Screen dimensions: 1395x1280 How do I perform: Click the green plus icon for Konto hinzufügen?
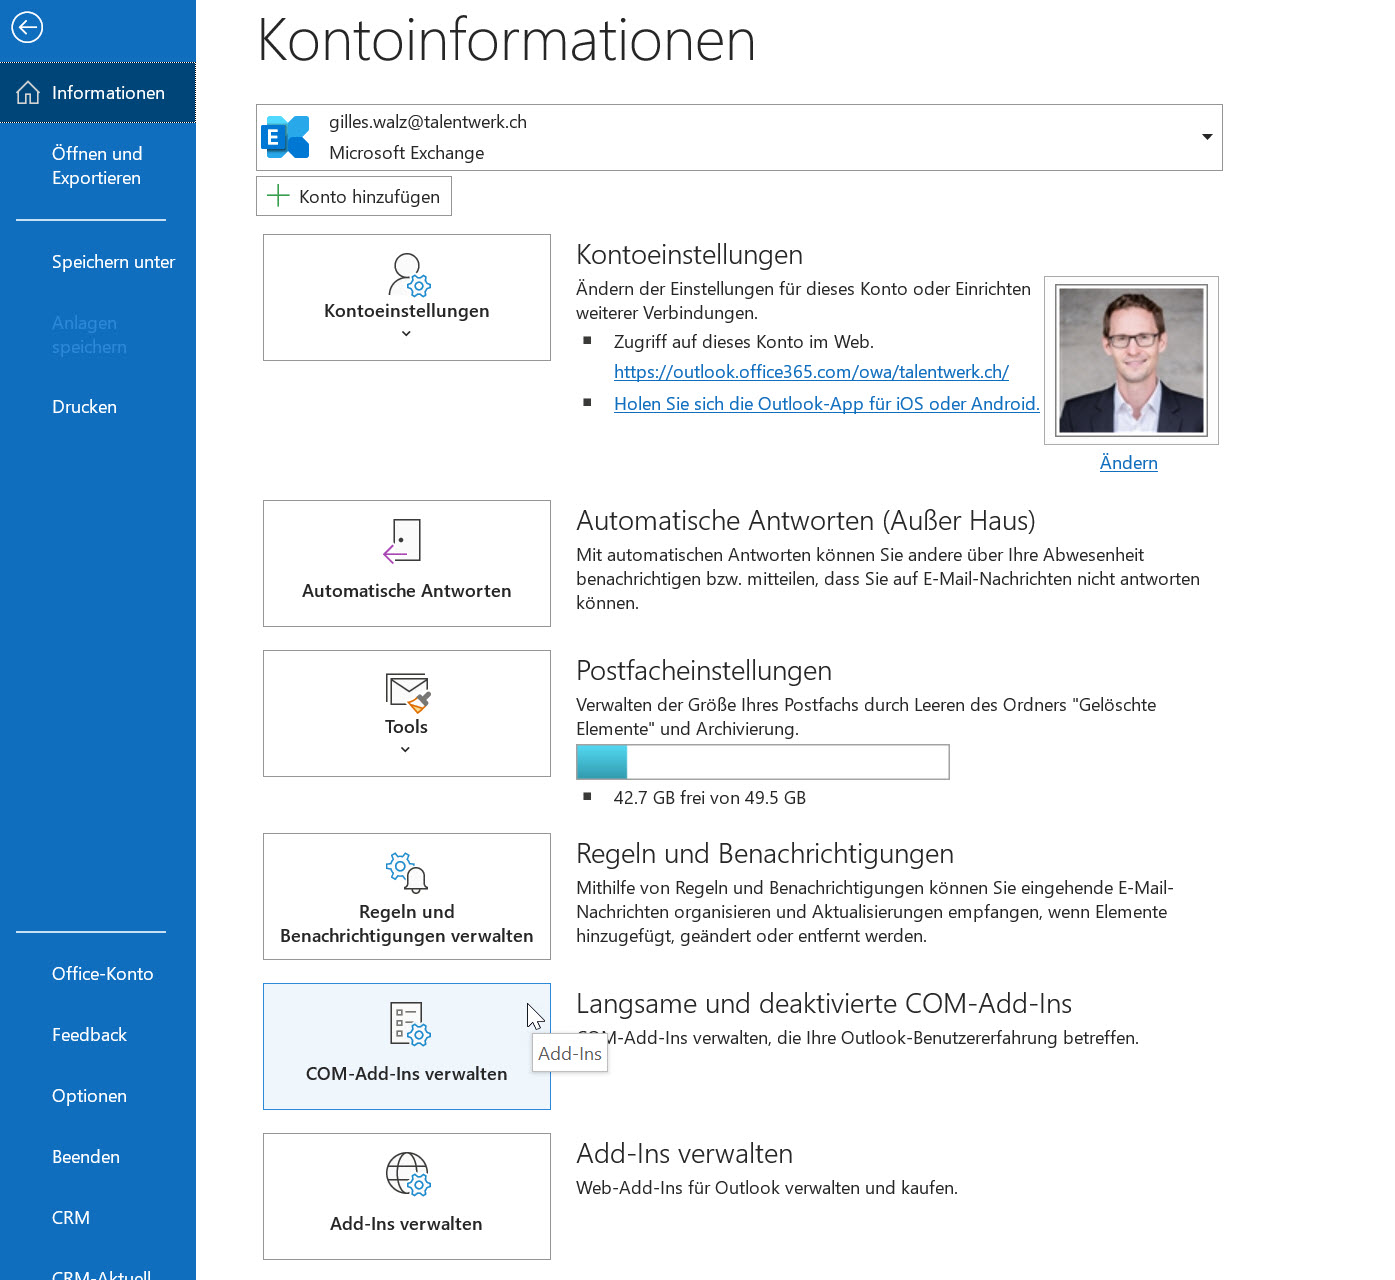click(x=278, y=196)
